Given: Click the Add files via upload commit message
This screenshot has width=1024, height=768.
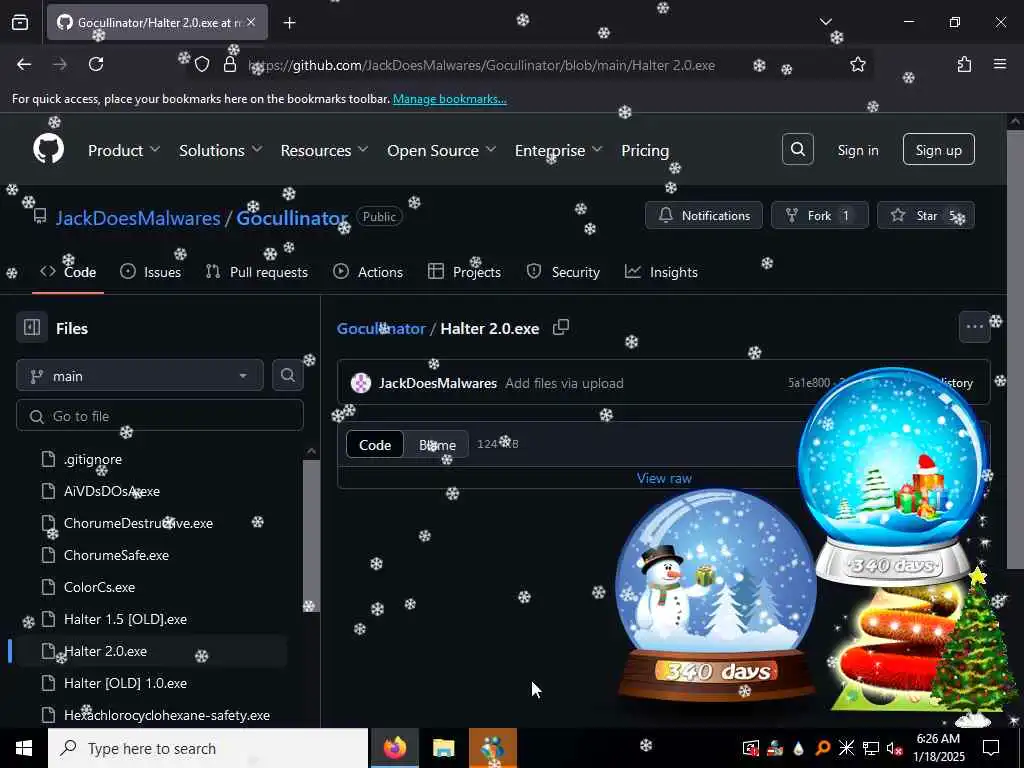Looking at the screenshot, I should click(564, 383).
